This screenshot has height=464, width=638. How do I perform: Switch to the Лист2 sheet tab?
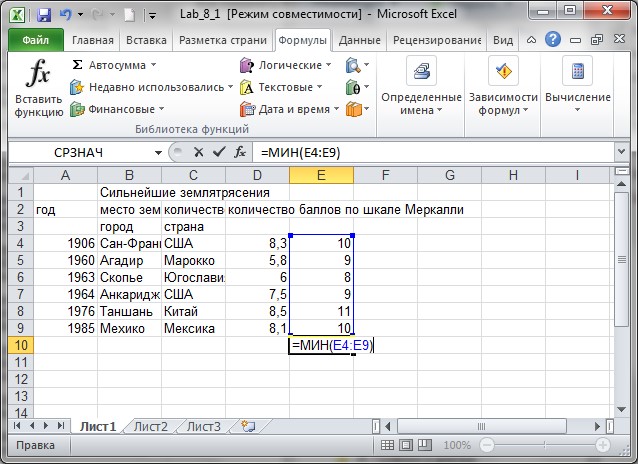tap(151, 426)
